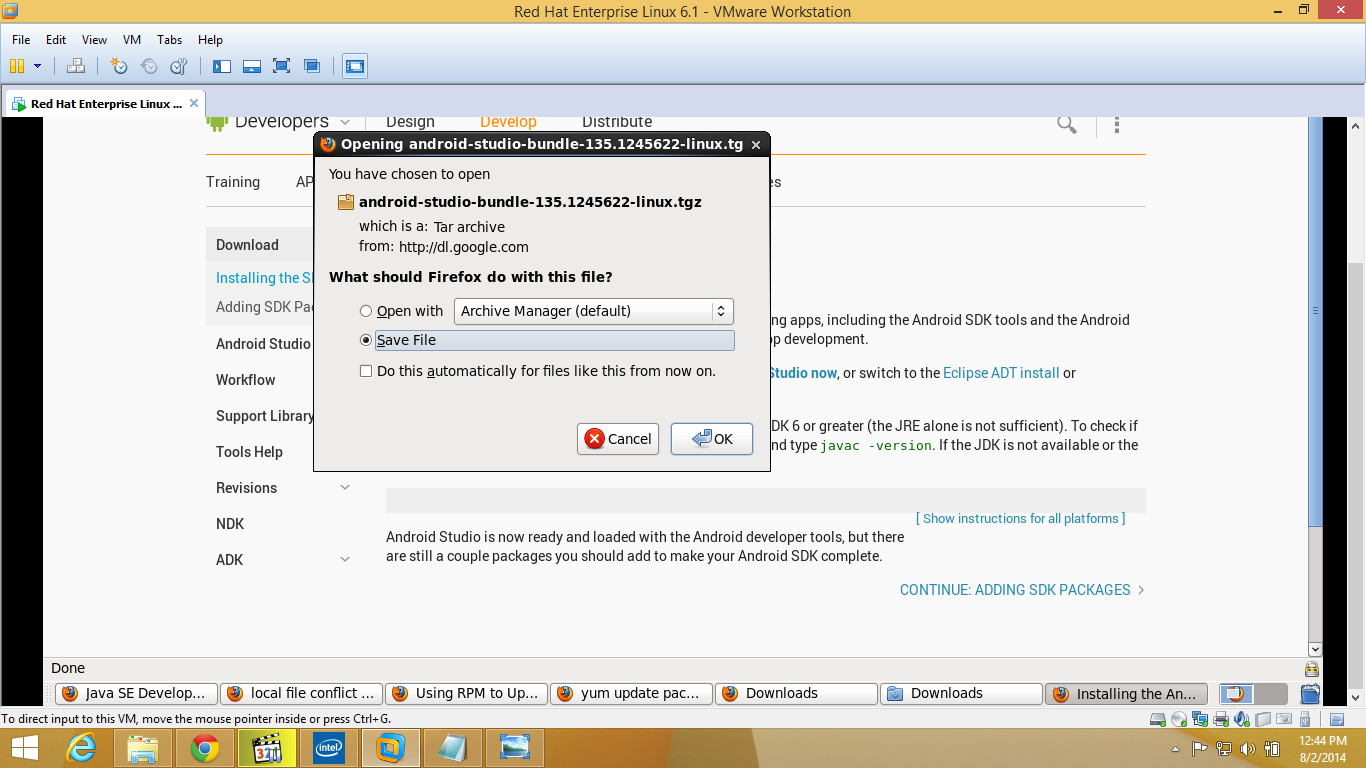Confirm the download dialog with OK
The width and height of the screenshot is (1366, 768).
712,439
